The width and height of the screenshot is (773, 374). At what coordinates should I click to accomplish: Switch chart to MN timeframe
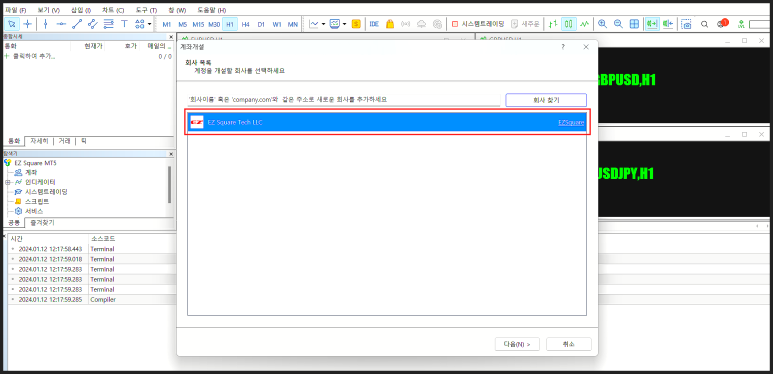pyautogui.click(x=293, y=24)
